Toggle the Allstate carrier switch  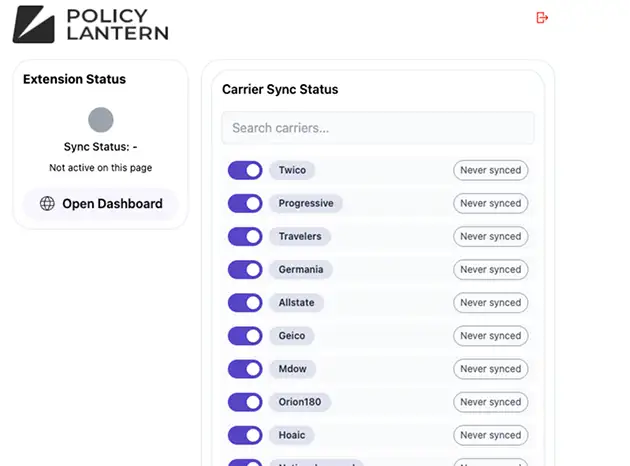click(245, 303)
